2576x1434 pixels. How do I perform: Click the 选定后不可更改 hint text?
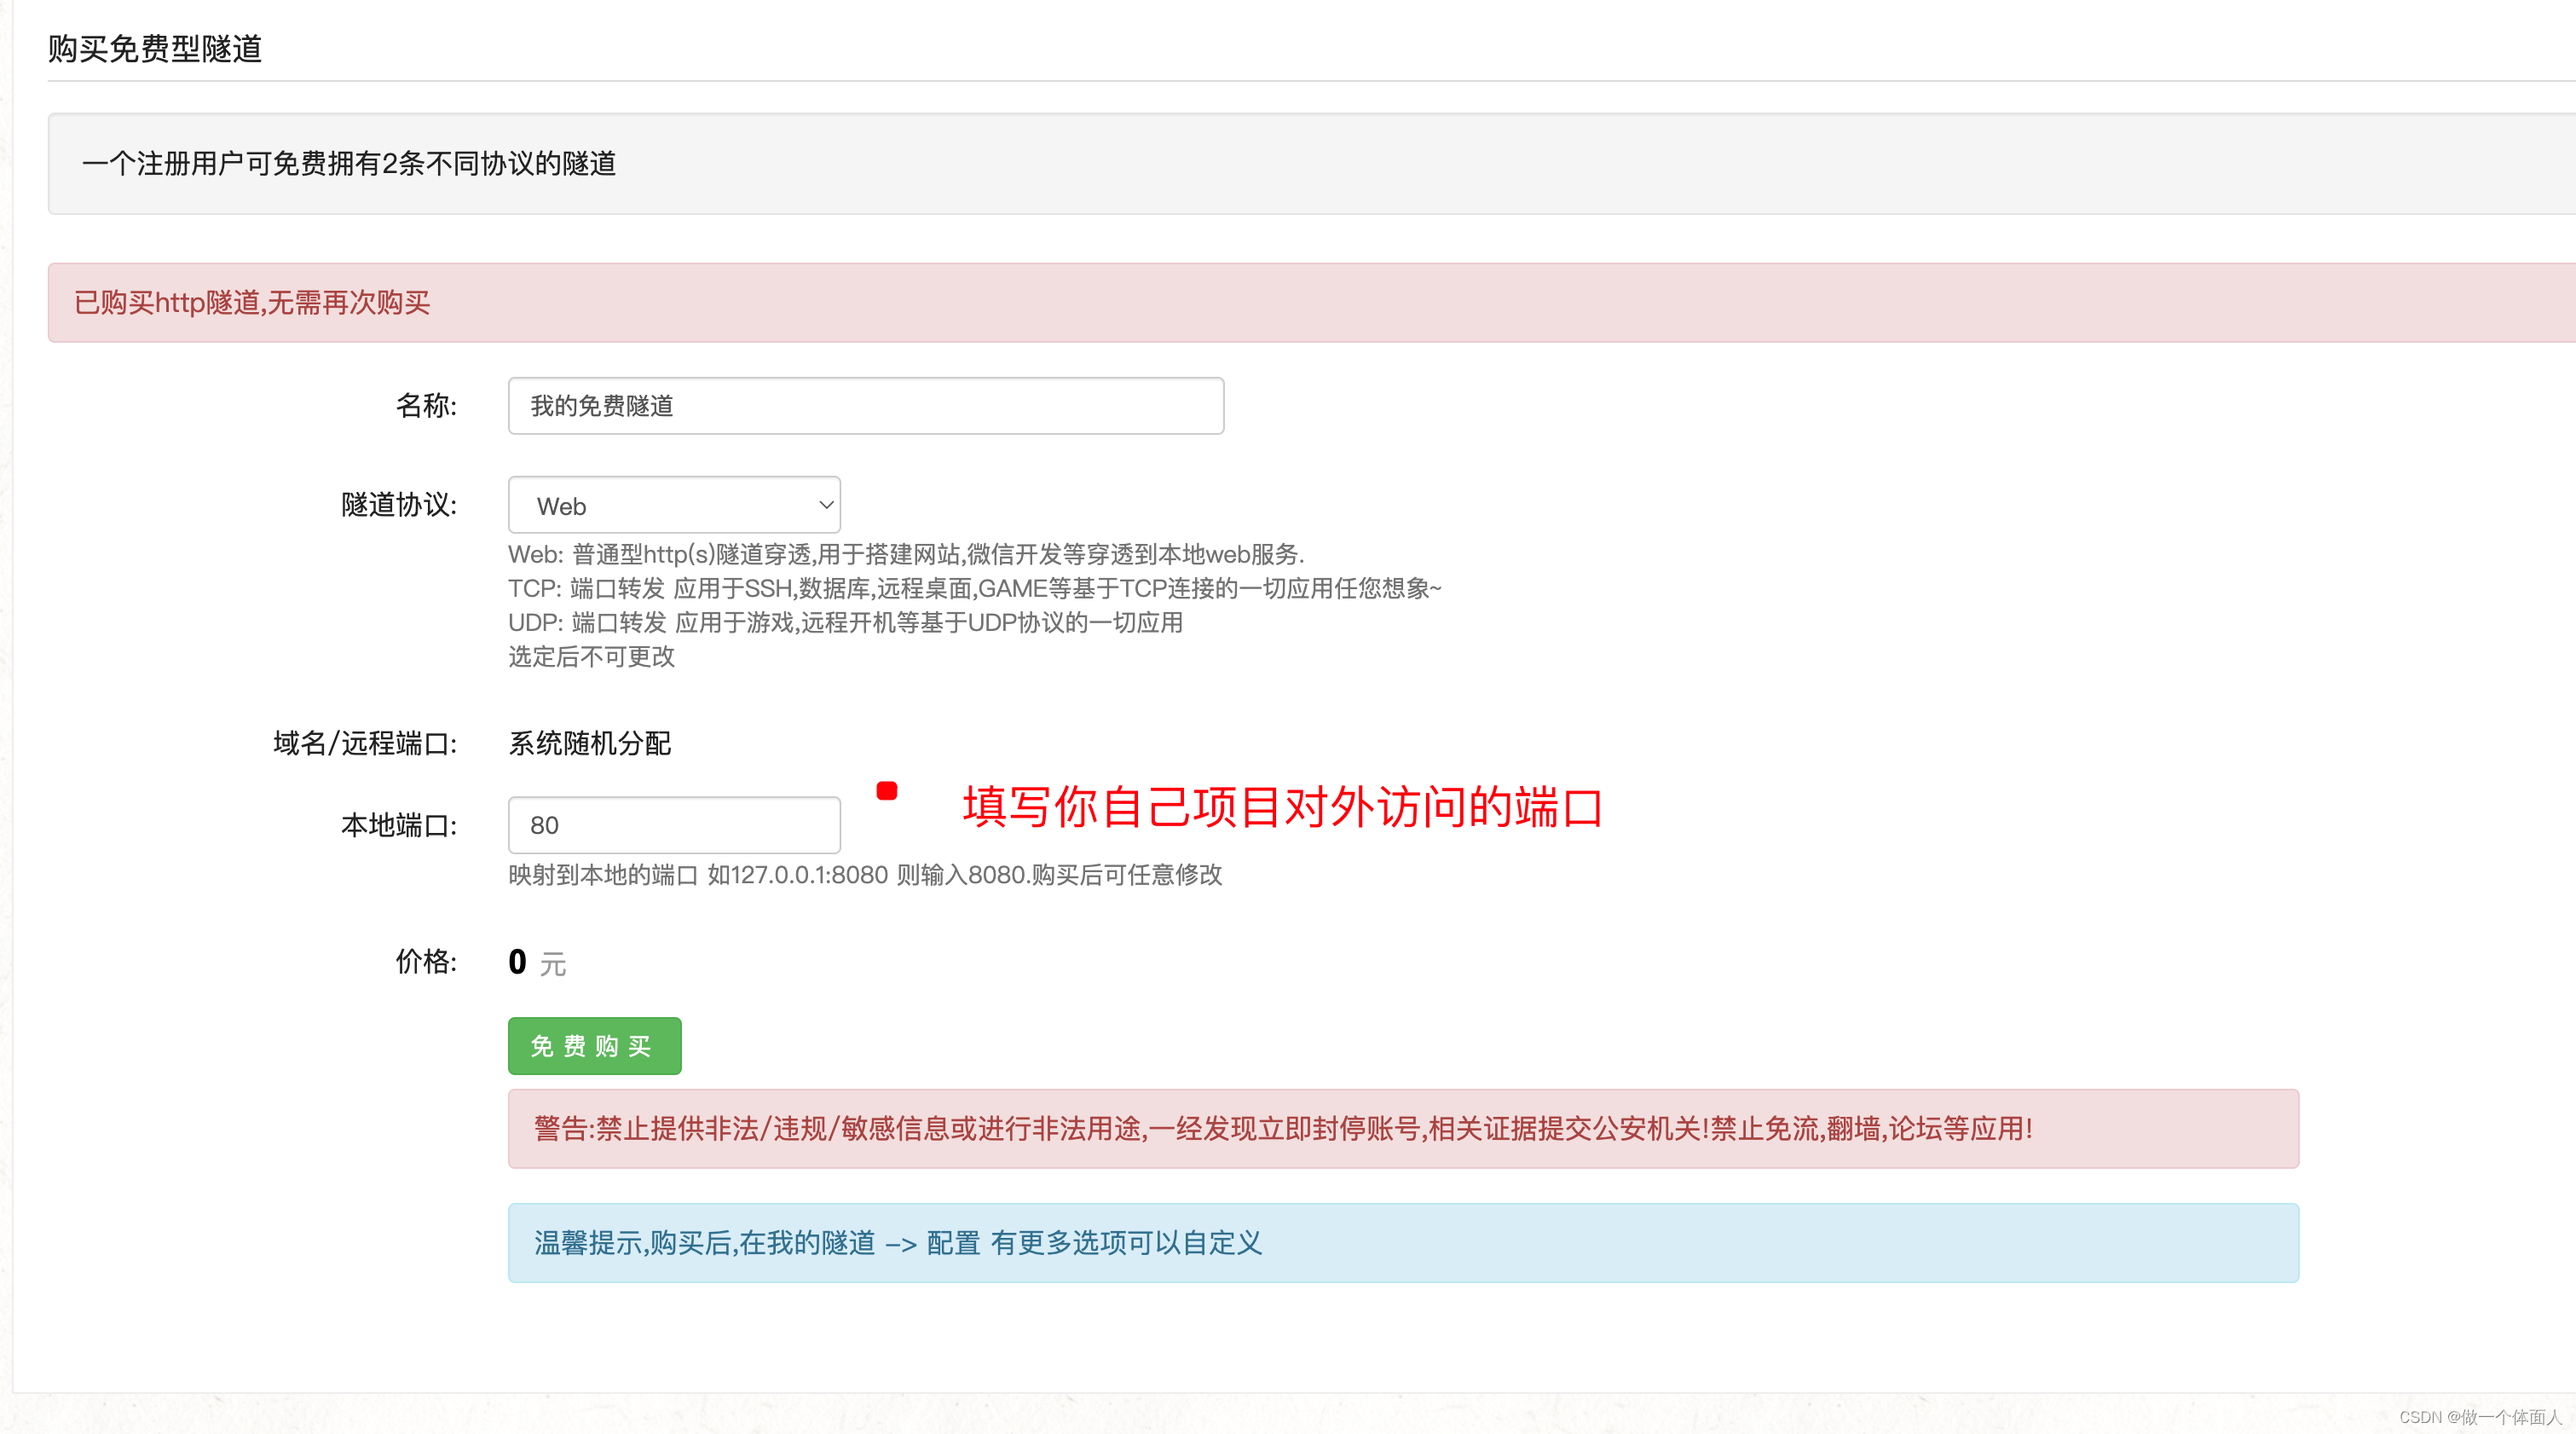tap(591, 656)
